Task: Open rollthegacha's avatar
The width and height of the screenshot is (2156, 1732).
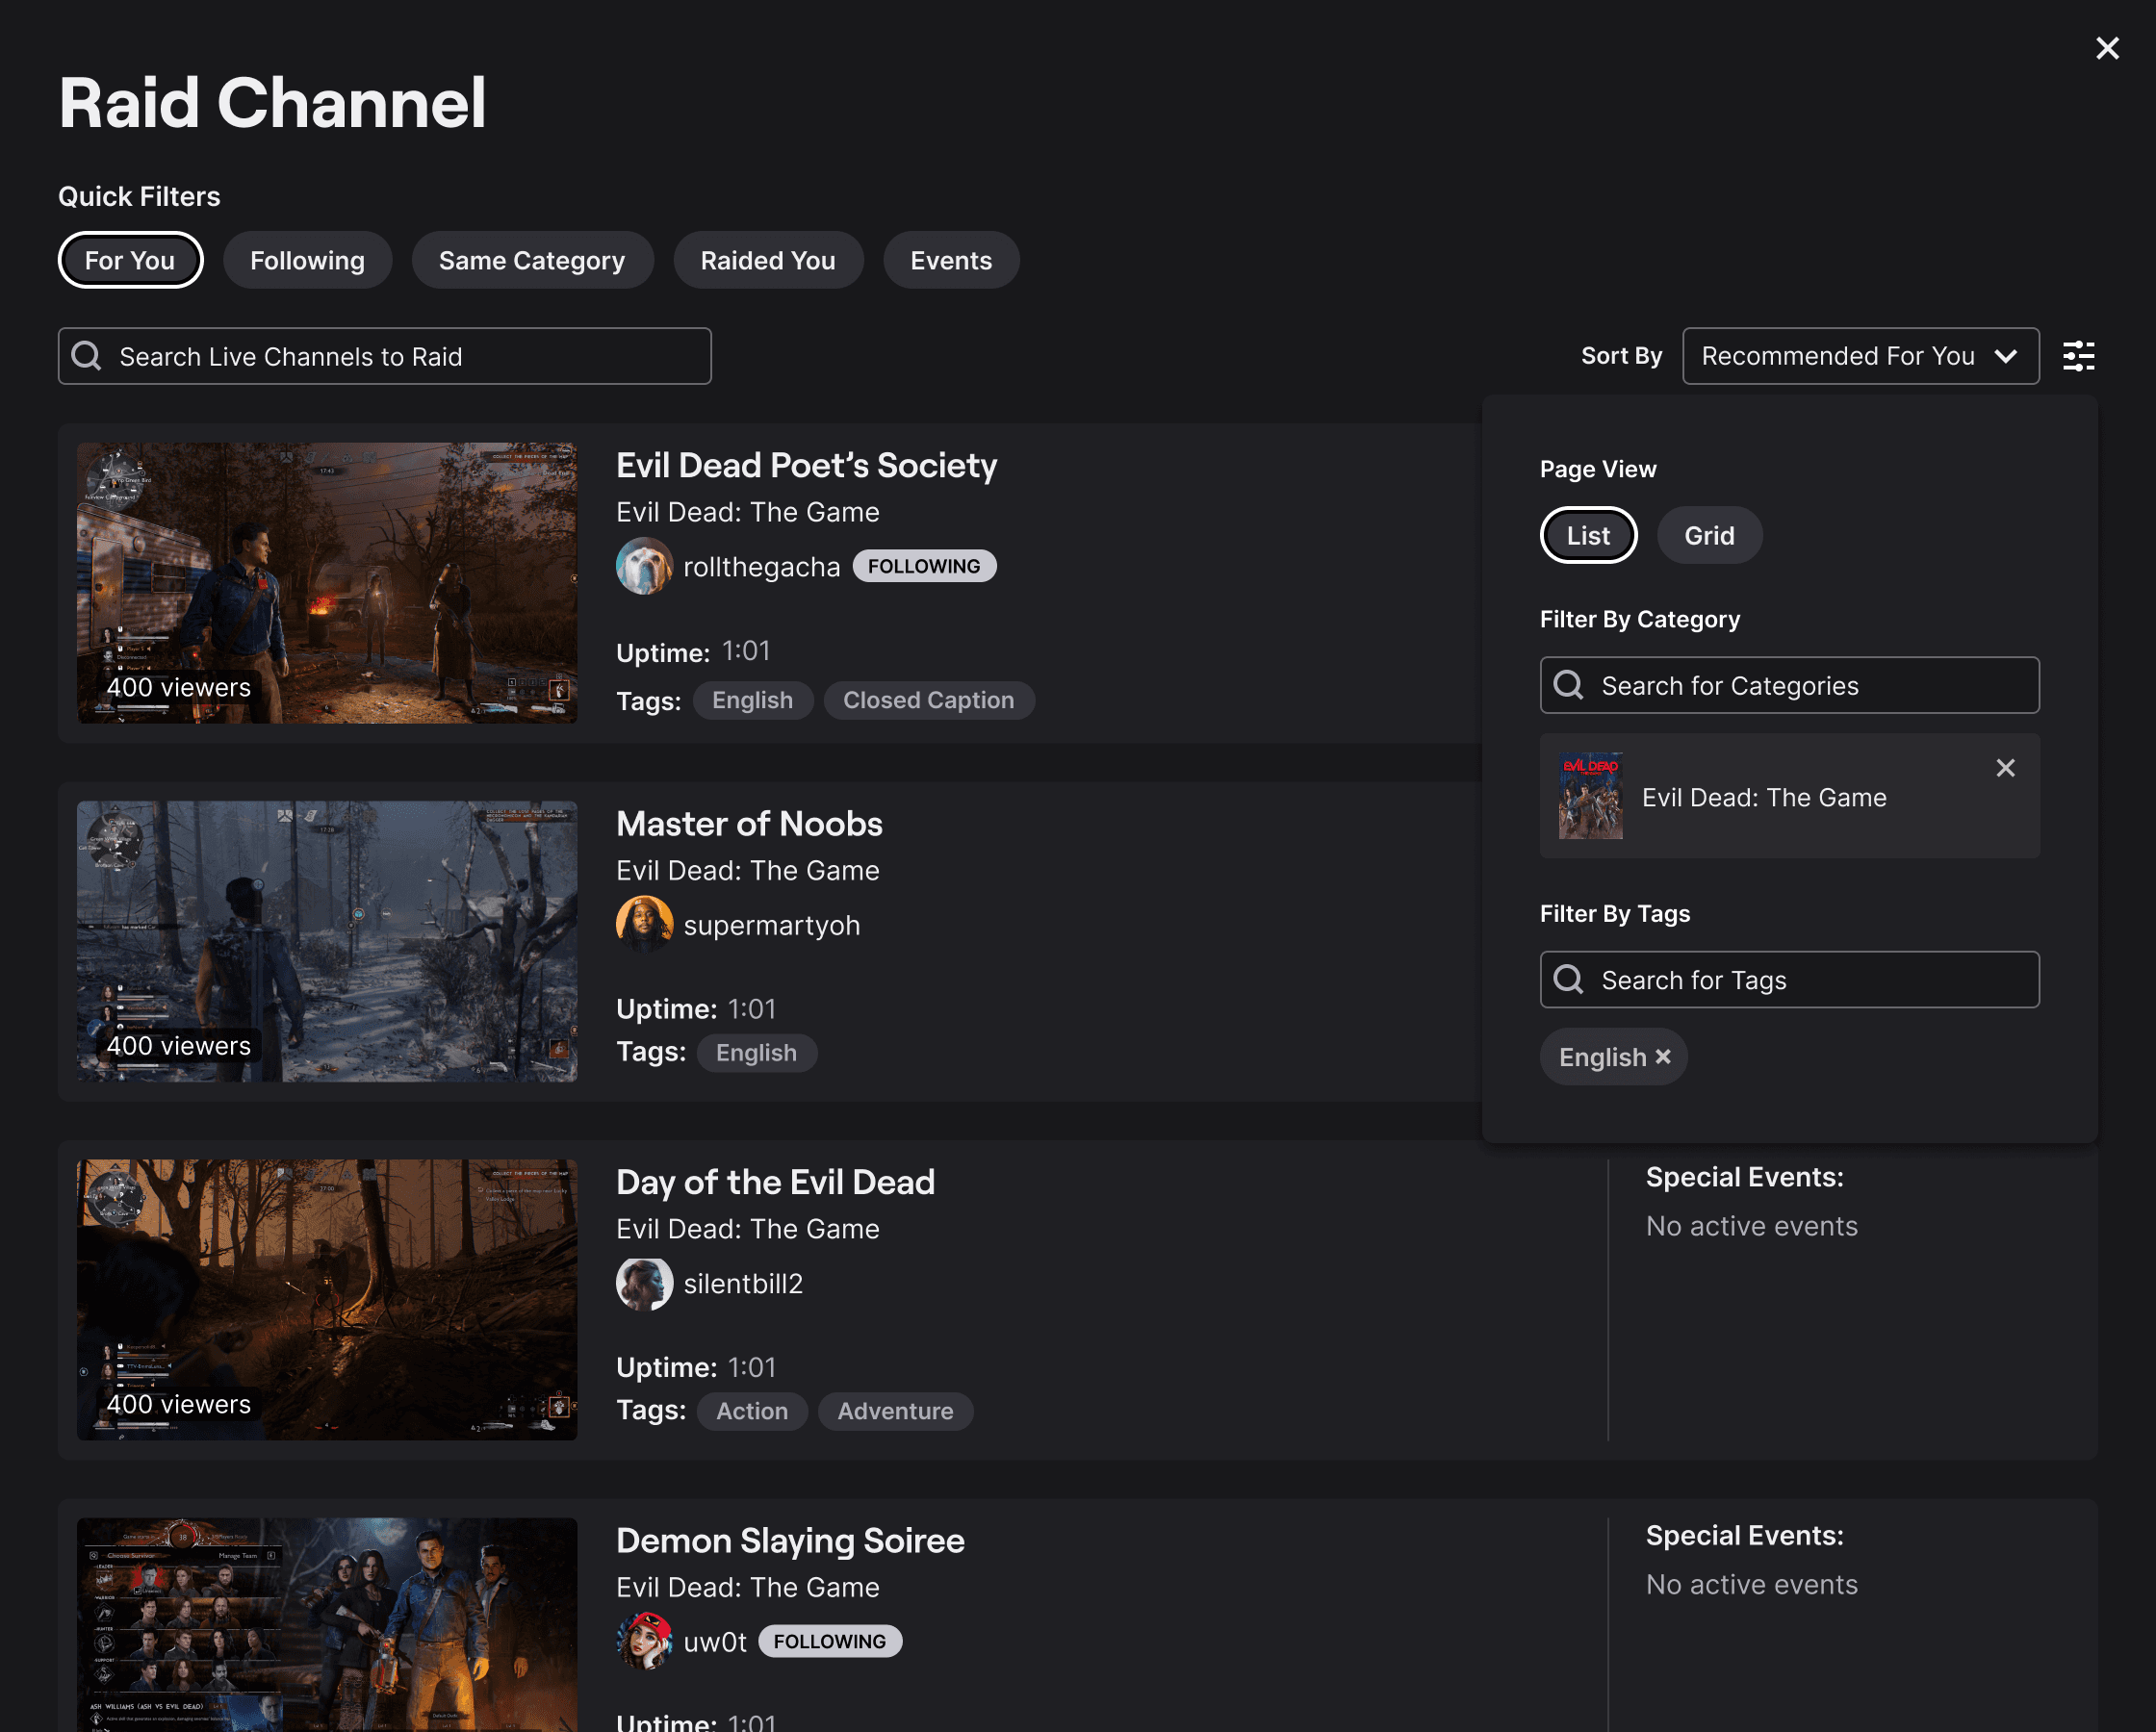Action: coord(644,566)
